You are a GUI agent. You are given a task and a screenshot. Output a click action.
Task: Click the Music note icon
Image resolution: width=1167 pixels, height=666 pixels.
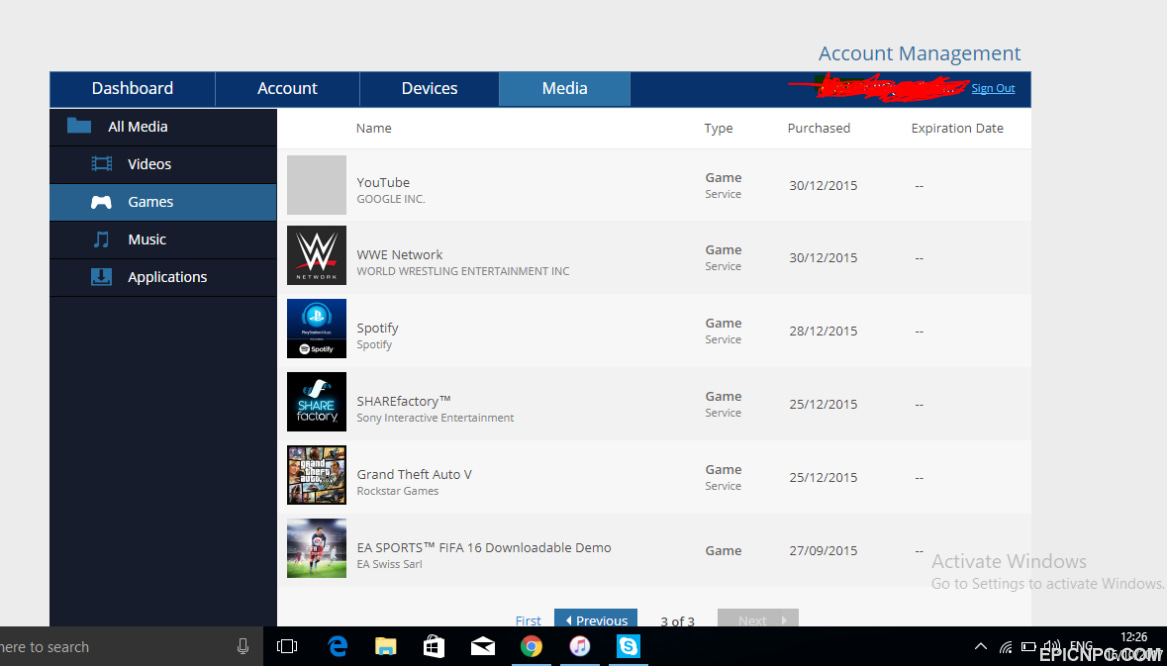[101, 239]
